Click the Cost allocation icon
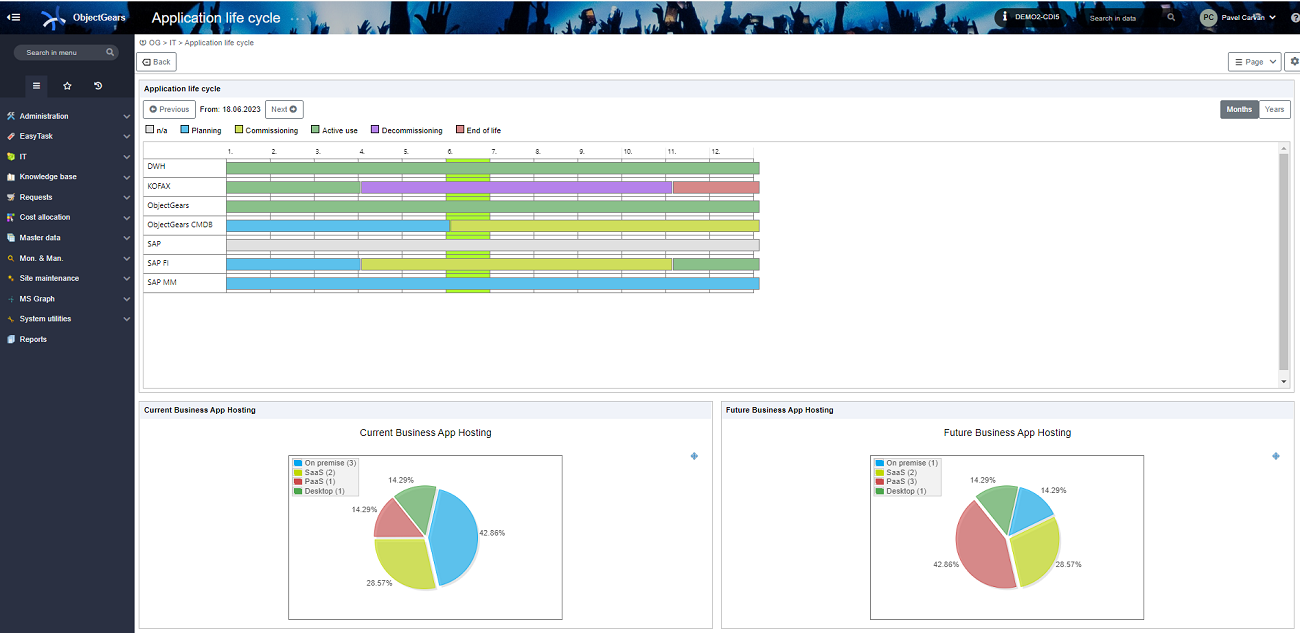Viewport: 1300px width, 633px height. 10,217
